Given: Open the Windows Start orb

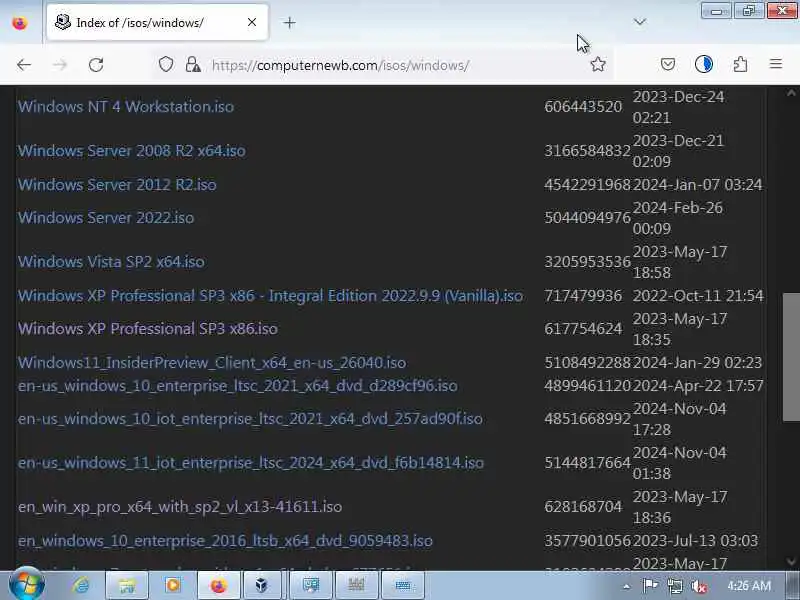Looking at the screenshot, I should [27, 585].
